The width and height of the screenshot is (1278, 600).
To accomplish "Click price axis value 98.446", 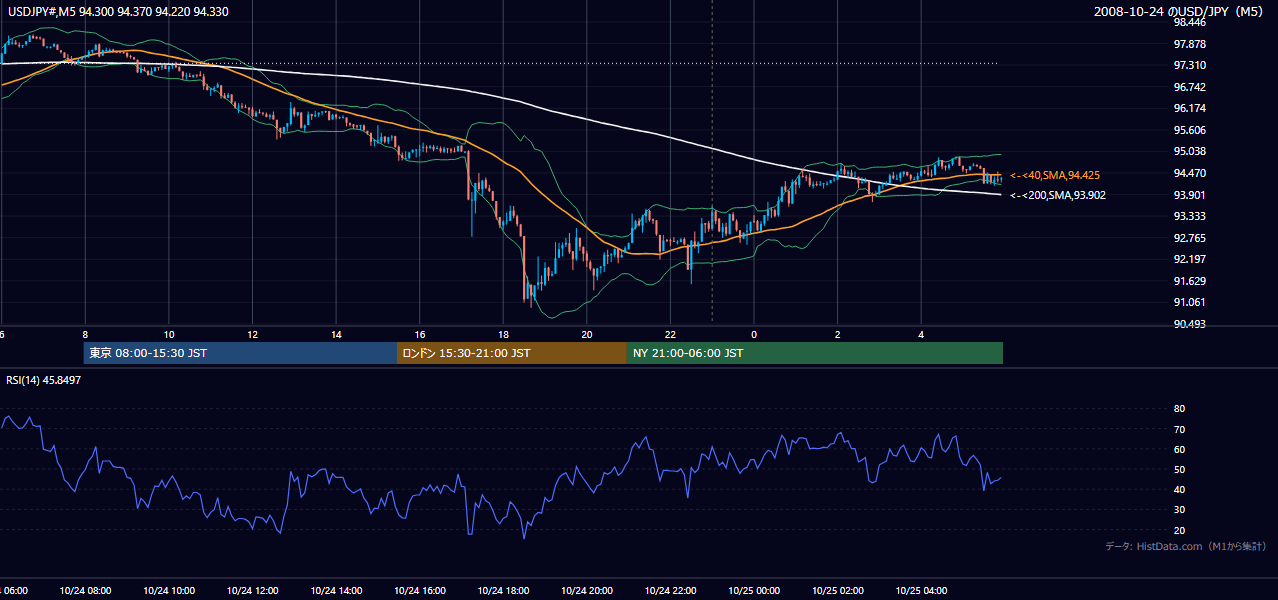I will pyautogui.click(x=1189, y=22).
